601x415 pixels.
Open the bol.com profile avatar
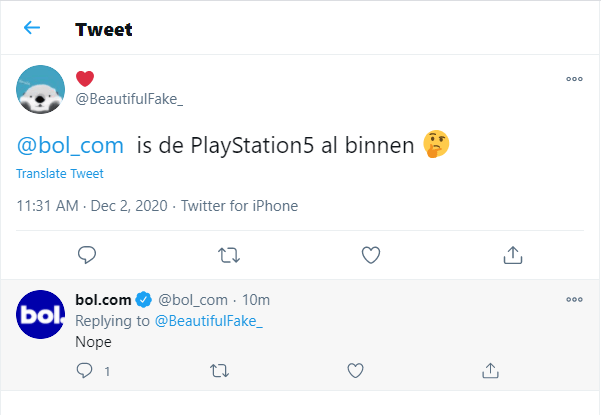point(41,316)
